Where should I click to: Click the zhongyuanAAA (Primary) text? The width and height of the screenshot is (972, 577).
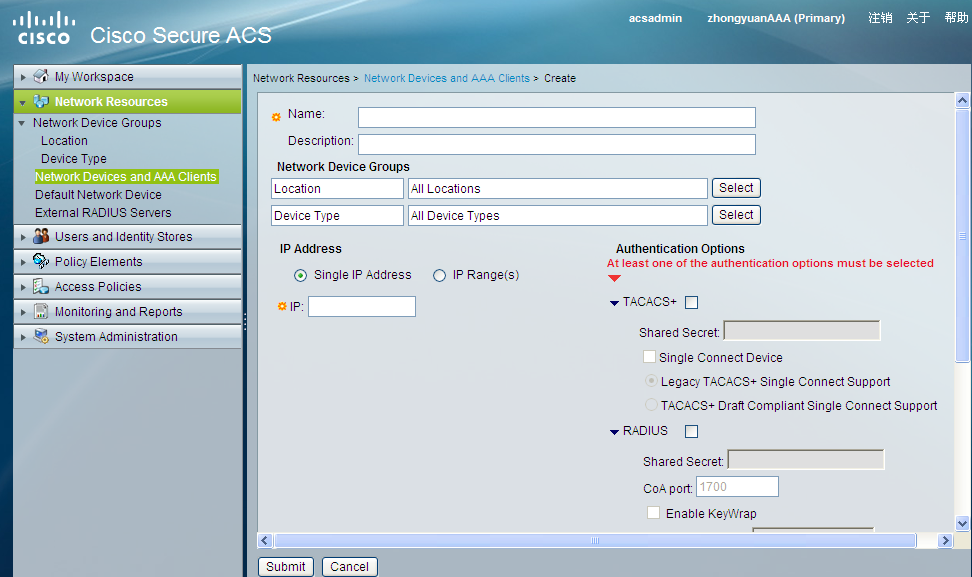tap(776, 18)
